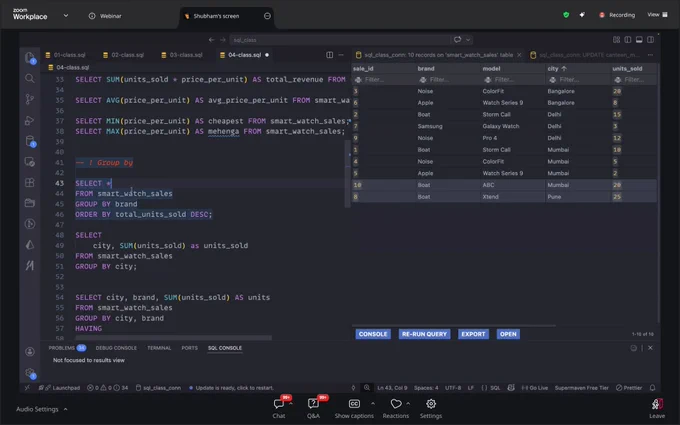Switch to the 03-class.sql tab
The width and height of the screenshot is (680, 425).
click(x=181, y=55)
